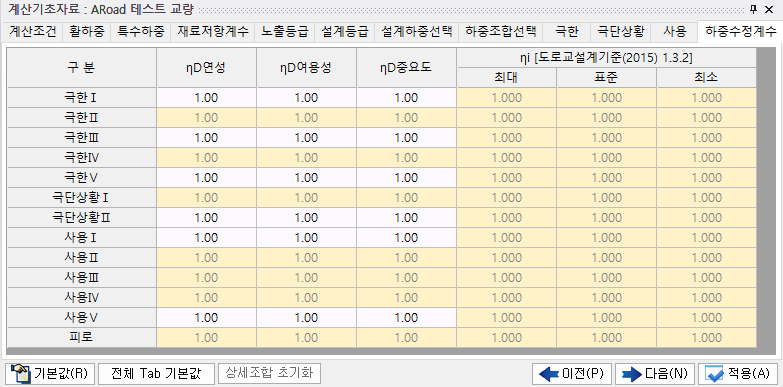Select the 극한Ⅱ row header
783x387 pixels.
[x=81, y=118]
